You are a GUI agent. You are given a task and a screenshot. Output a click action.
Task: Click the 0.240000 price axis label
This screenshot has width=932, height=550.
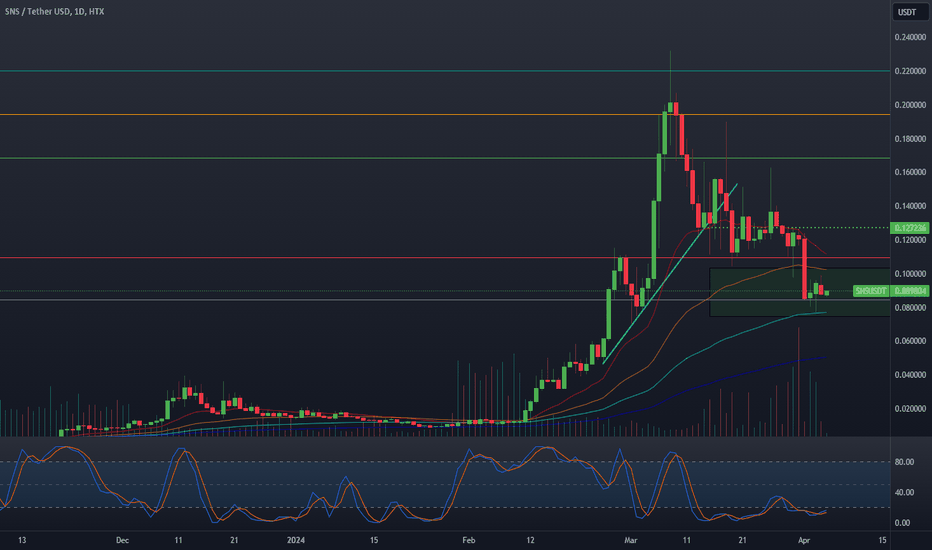tap(910, 37)
